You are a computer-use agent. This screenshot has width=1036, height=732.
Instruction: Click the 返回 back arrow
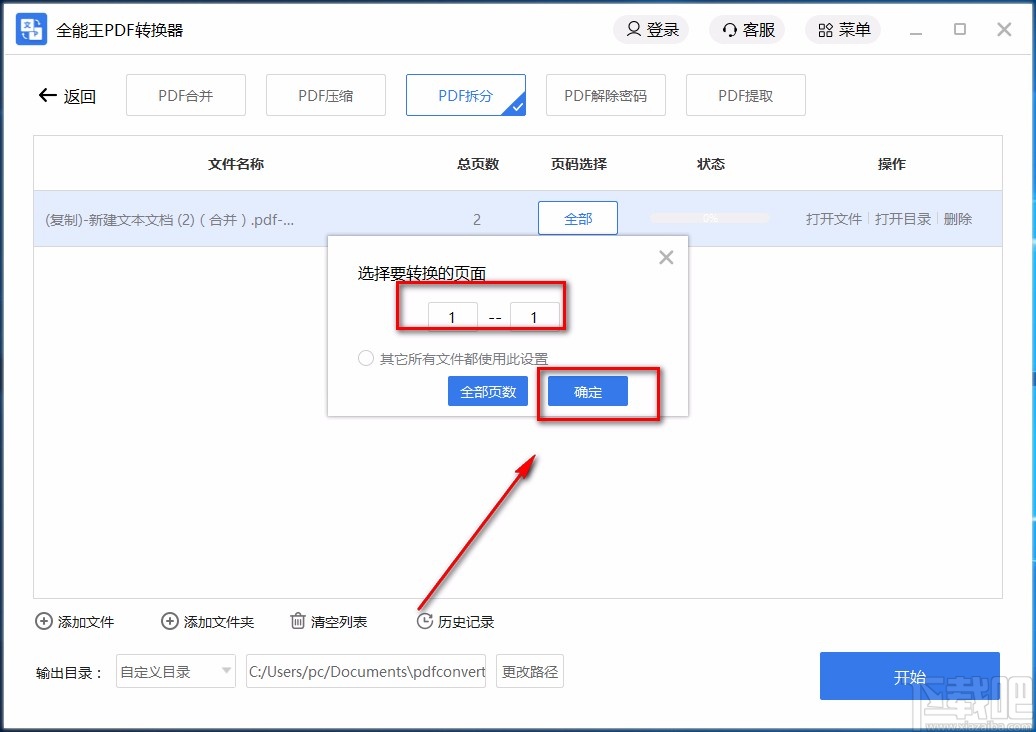click(47, 95)
